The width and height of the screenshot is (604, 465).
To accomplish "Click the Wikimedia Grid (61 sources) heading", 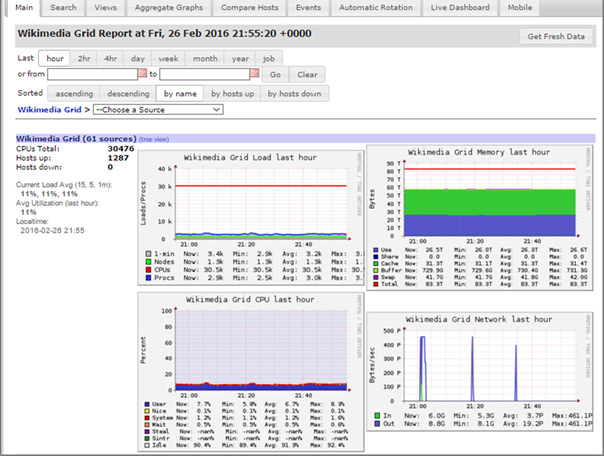I will pos(76,139).
